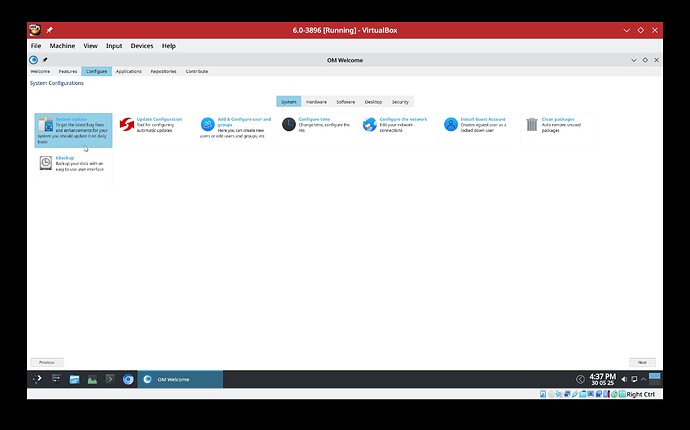Open the Configure time clock icon

pyautogui.click(x=289, y=125)
